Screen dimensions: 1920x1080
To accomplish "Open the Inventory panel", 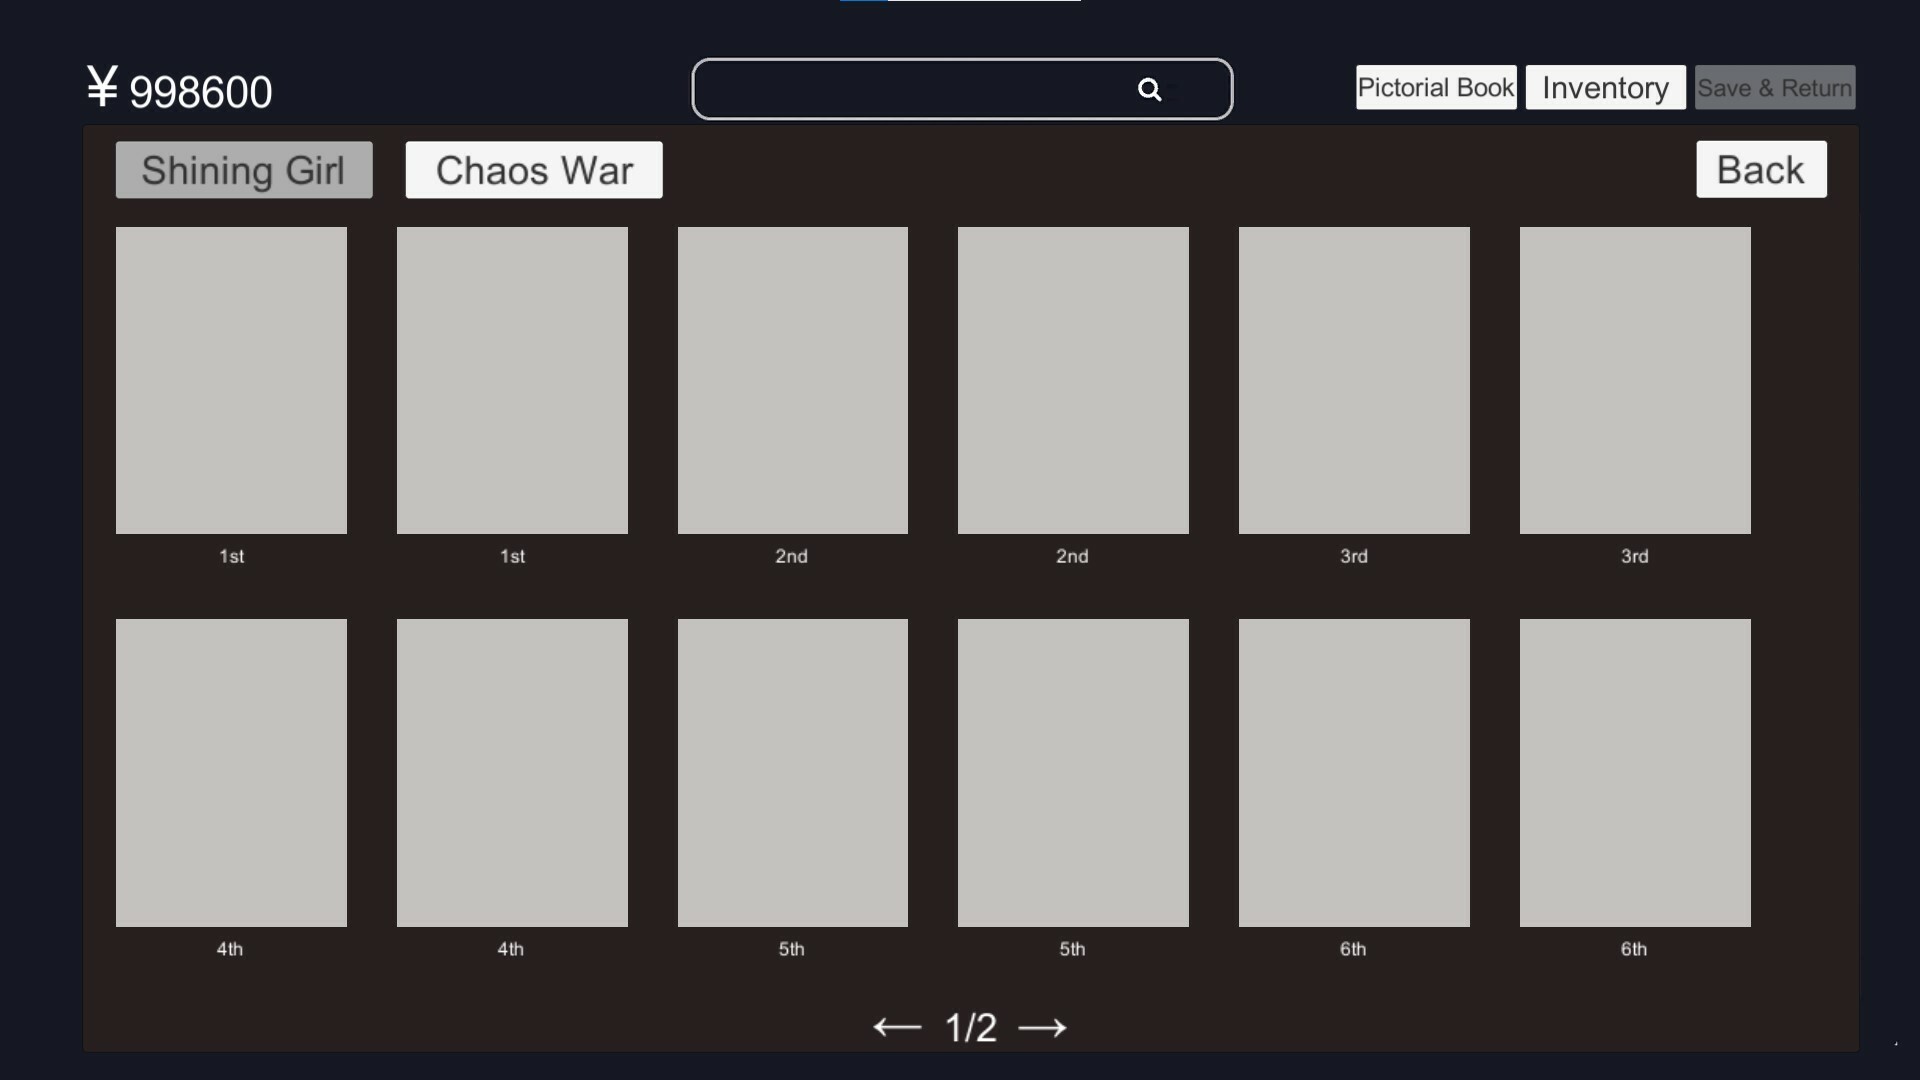I will pos(1605,87).
